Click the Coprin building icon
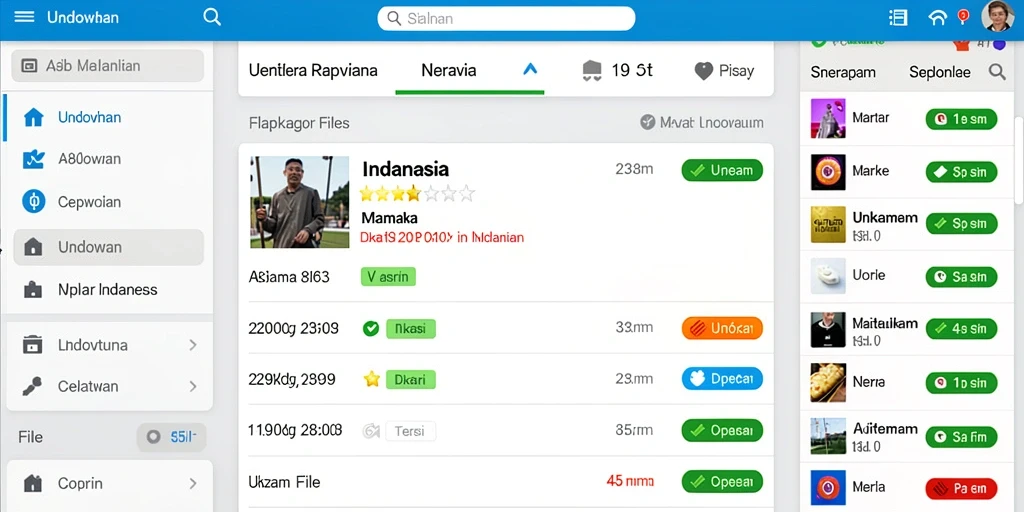 pos(33,483)
